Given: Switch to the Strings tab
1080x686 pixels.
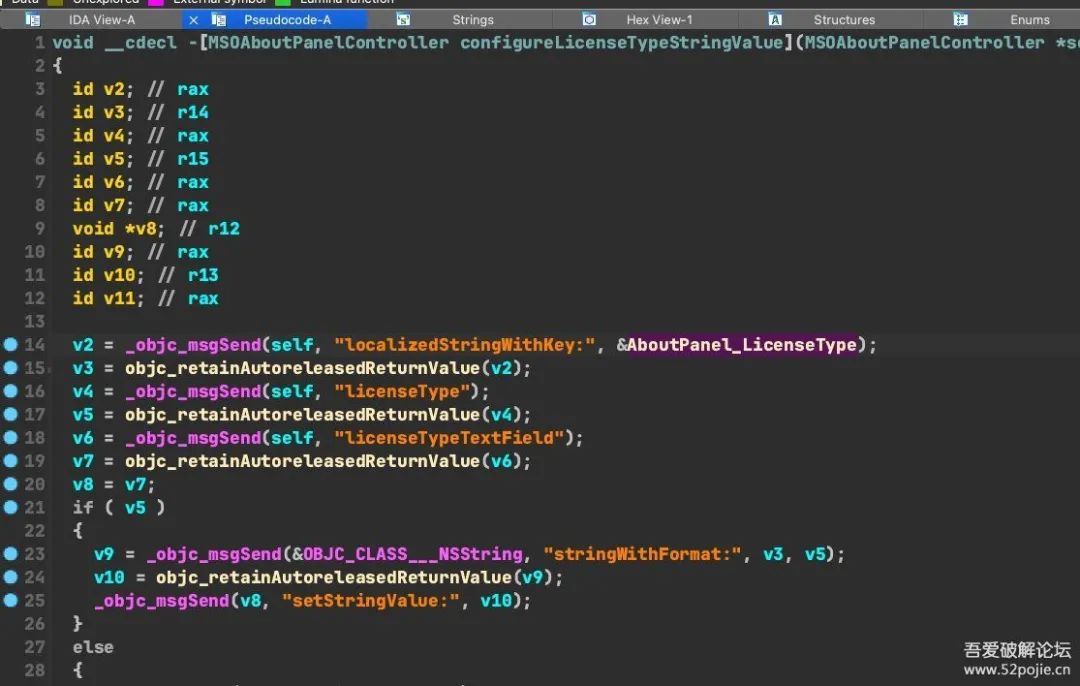Looking at the screenshot, I should coord(472,20).
